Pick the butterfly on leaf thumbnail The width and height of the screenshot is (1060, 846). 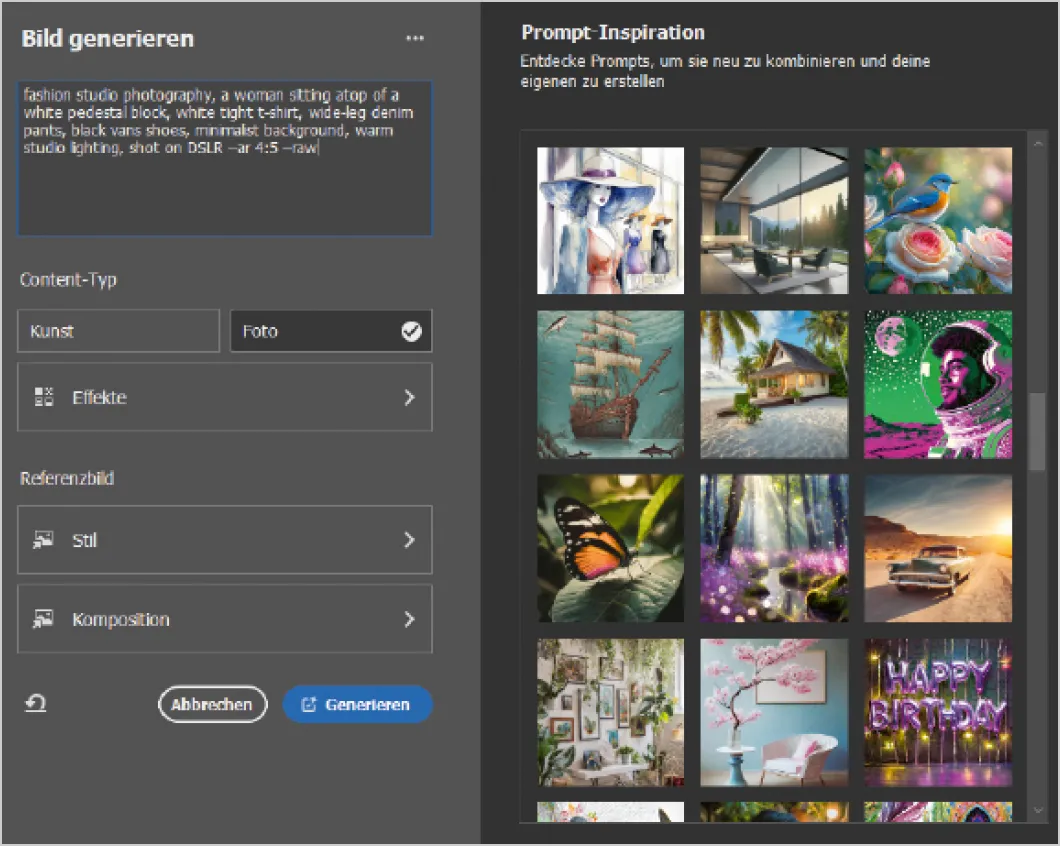[610, 548]
